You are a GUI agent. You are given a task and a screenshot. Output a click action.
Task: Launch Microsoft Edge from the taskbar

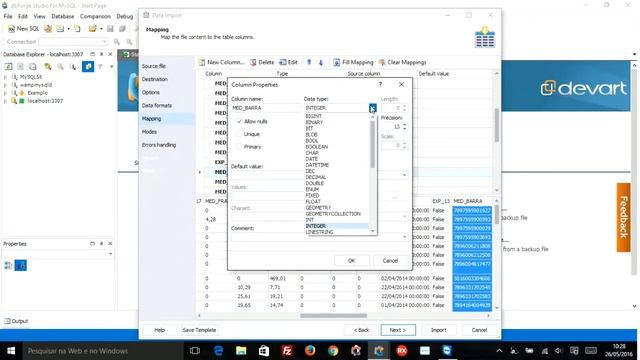pos(218,351)
